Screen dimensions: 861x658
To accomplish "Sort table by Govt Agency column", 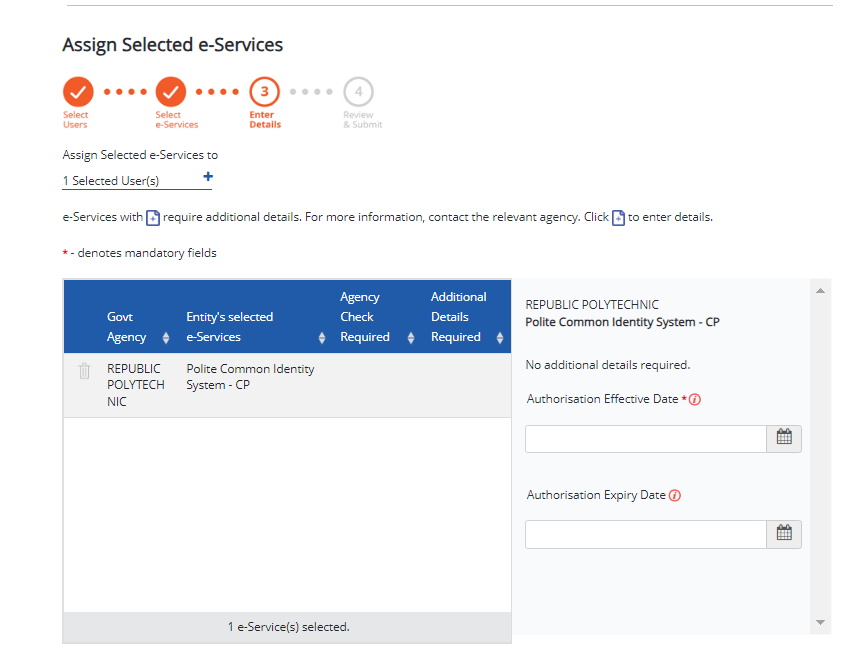I will coord(166,338).
